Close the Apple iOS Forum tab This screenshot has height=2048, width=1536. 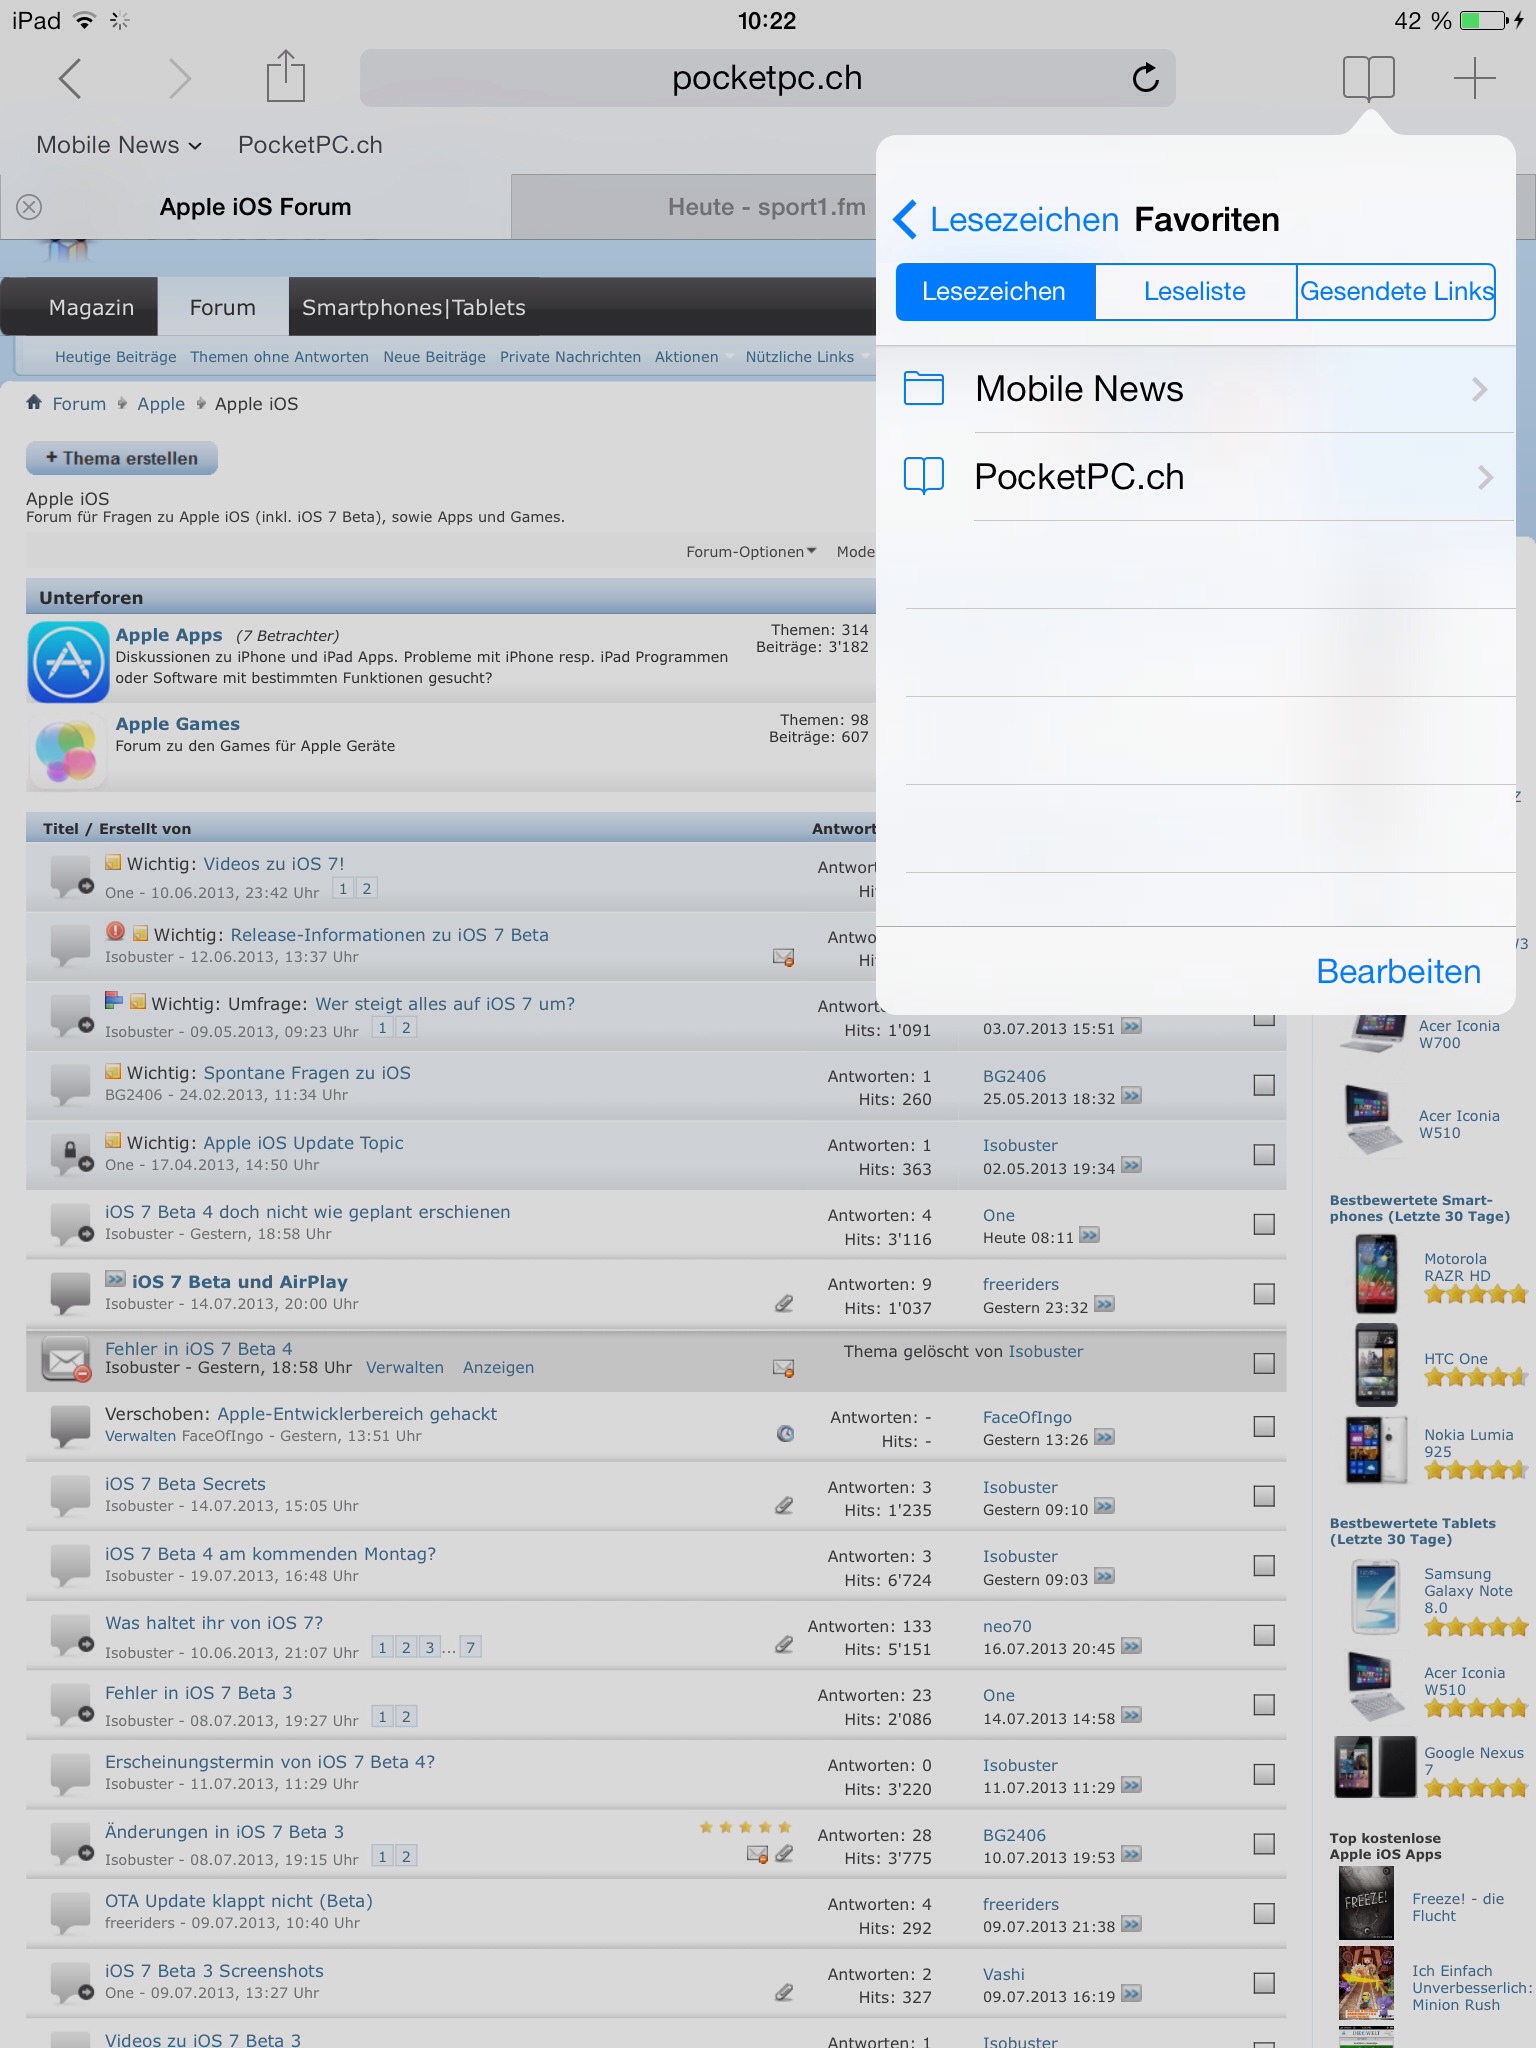29,207
